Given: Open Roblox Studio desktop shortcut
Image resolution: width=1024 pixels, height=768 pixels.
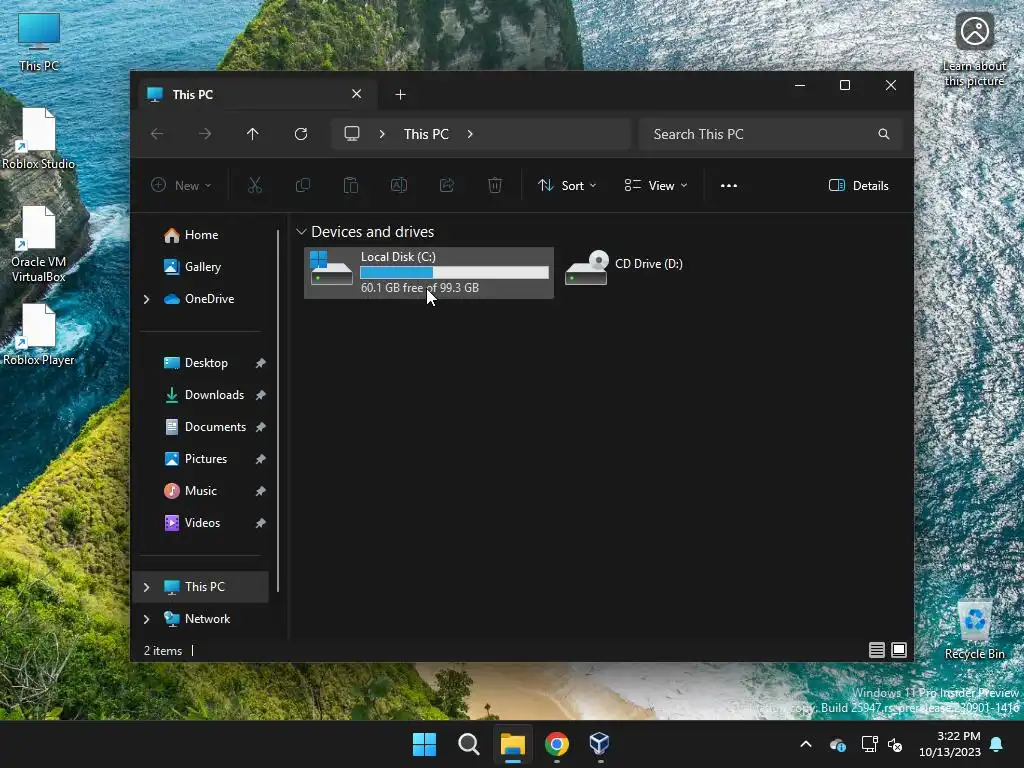Looking at the screenshot, I should click(x=39, y=139).
